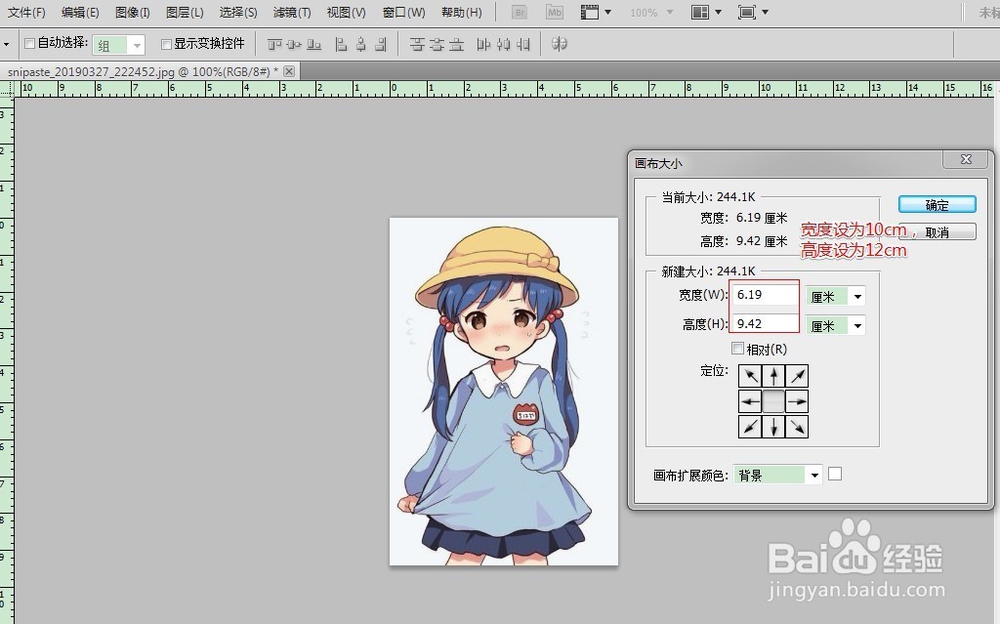1000x624 pixels.
Task: Open the width unit 厘米 dropdown
Action: point(835,297)
